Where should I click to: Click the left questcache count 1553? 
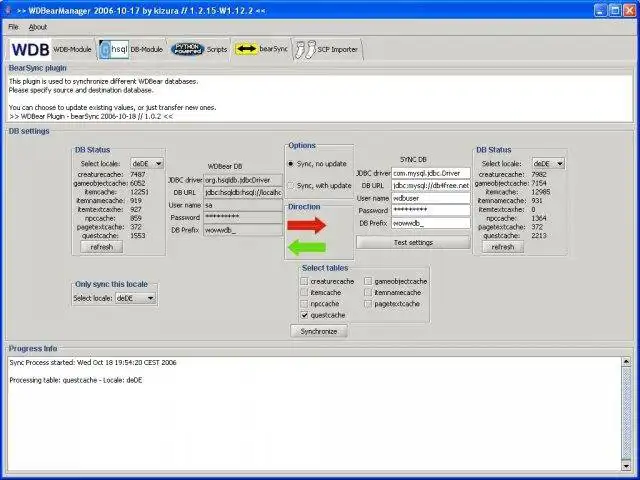138,236
